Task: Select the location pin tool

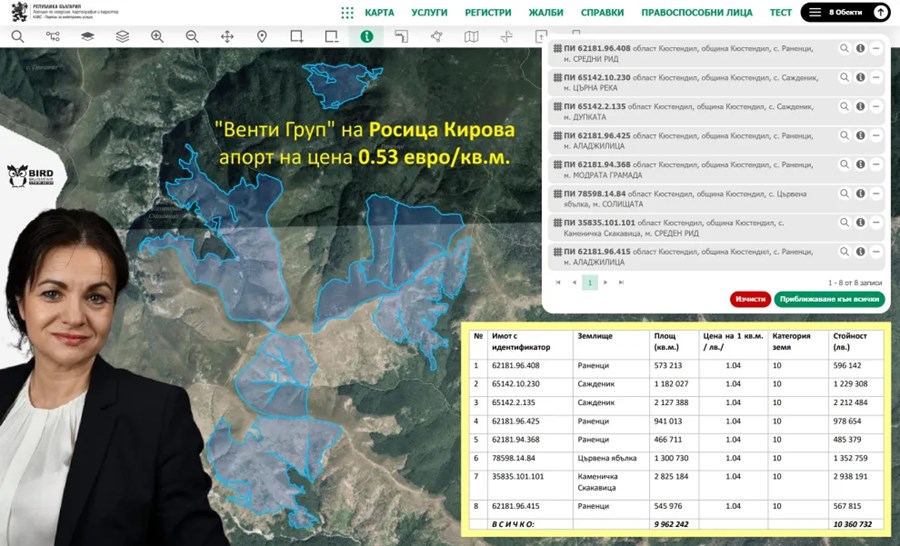Action: click(x=262, y=37)
